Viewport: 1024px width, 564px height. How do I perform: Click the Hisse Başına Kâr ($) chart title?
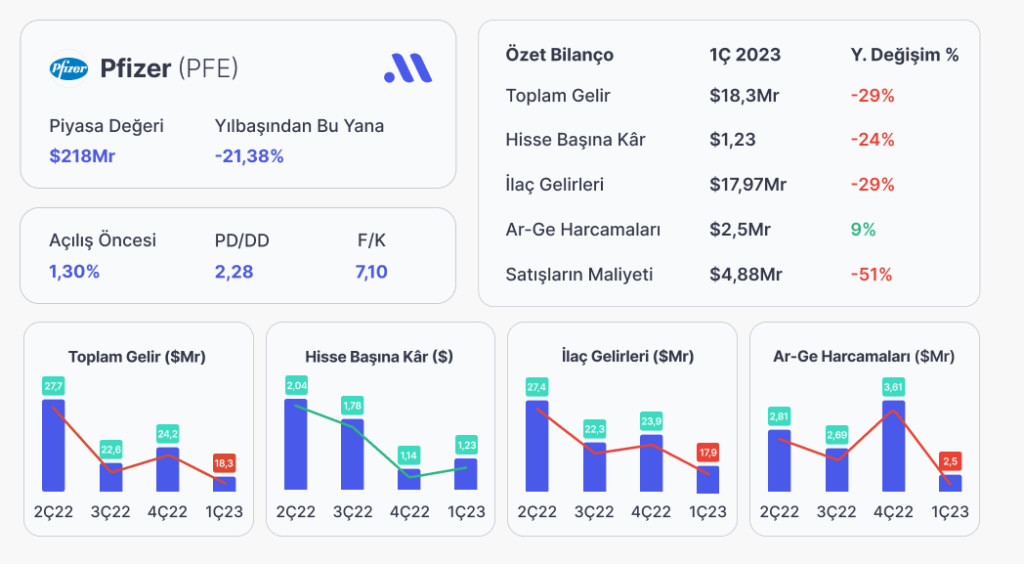tap(379, 357)
